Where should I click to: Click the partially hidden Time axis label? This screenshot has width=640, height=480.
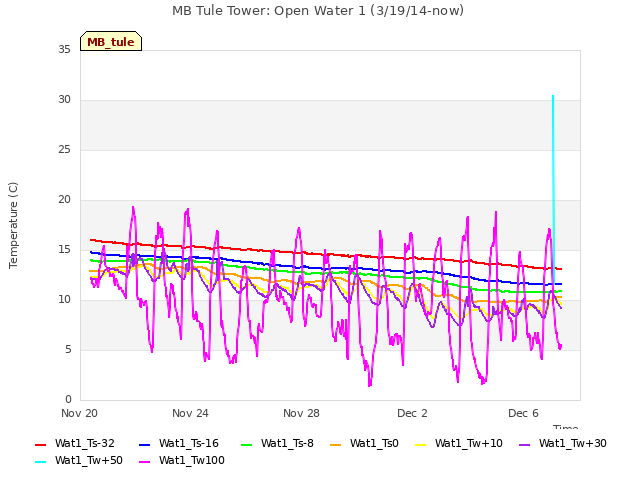coord(566,427)
